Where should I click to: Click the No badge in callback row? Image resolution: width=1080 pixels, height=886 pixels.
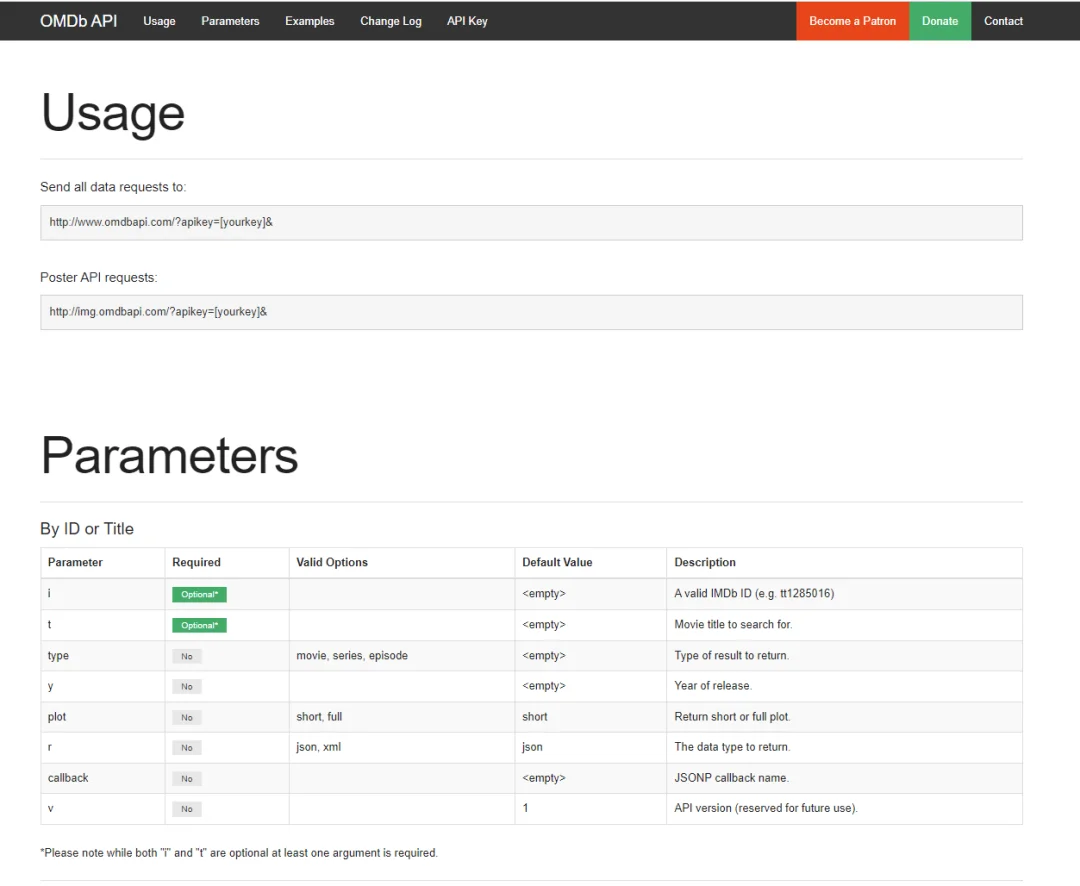pyautogui.click(x=187, y=779)
